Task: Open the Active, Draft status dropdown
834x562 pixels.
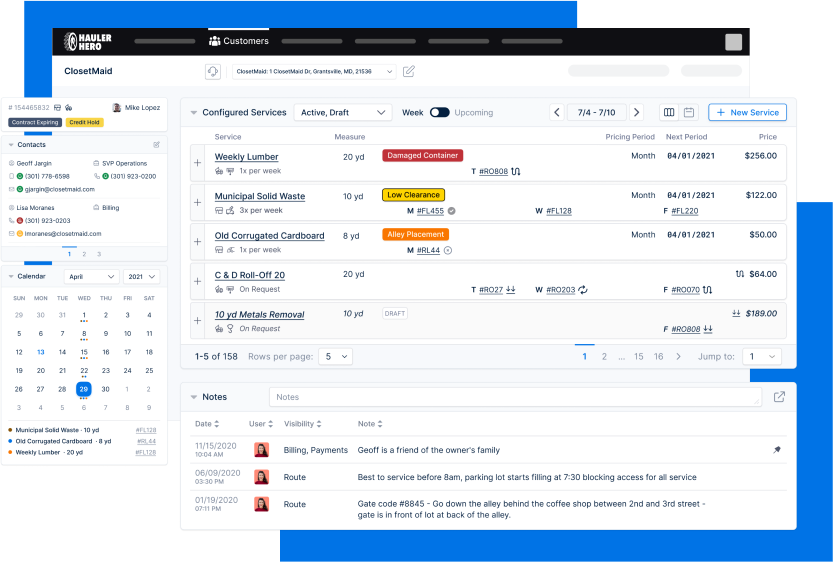Action: (x=343, y=112)
